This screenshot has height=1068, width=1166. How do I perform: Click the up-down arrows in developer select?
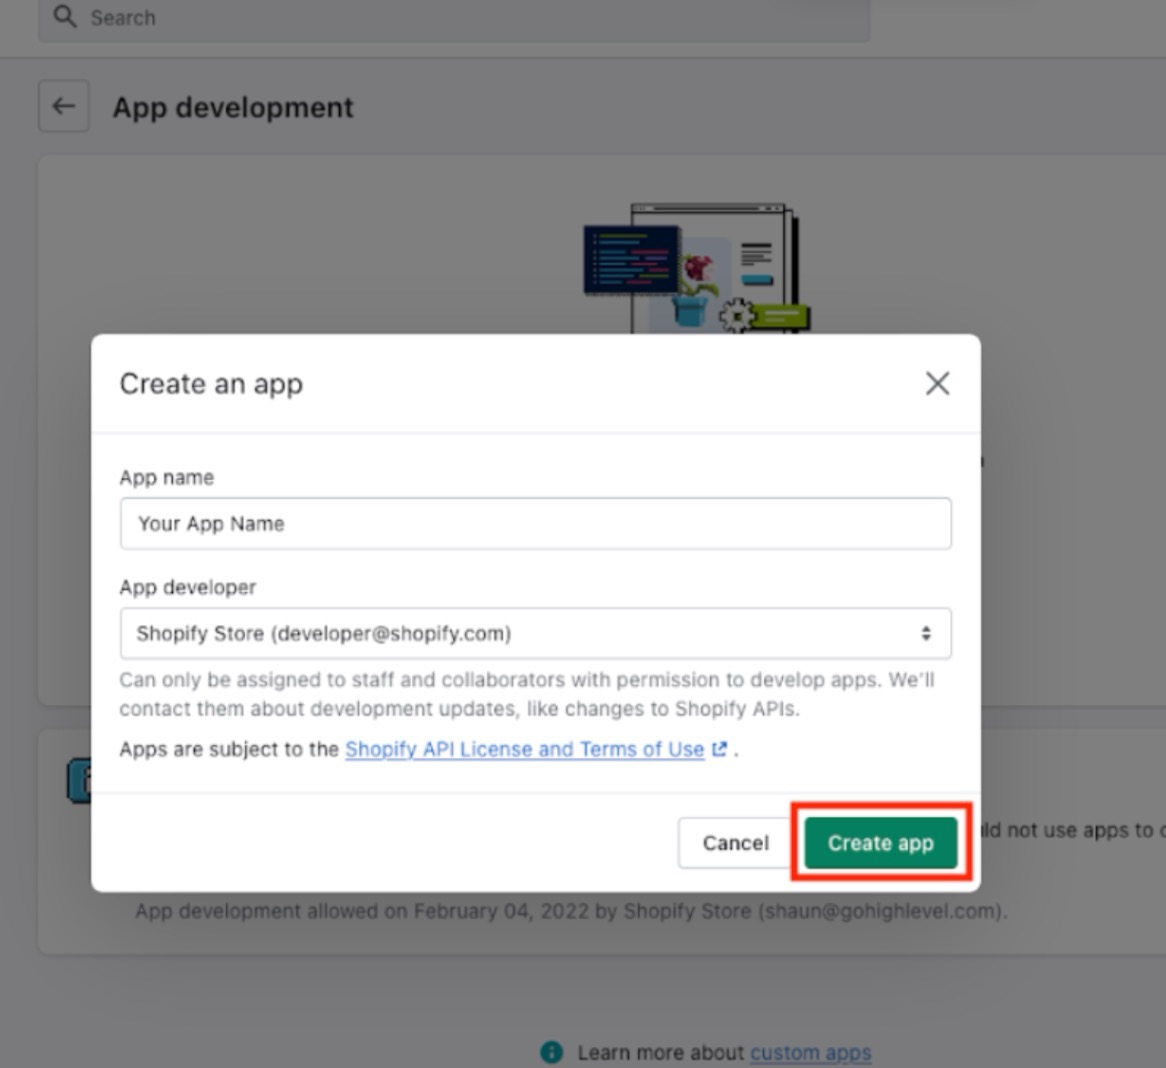(x=926, y=633)
